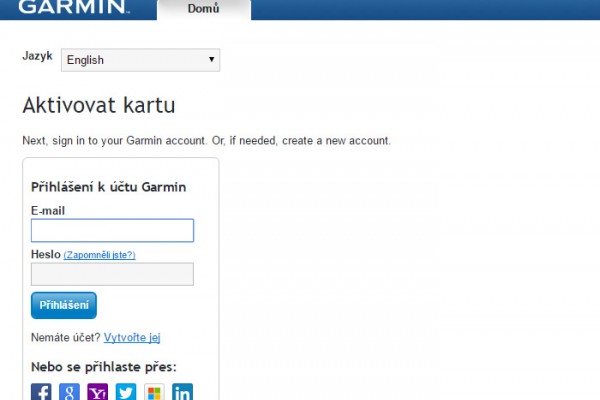Click the Přihlášení k účtu Garmin heading
This screenshot has height=400, width=600.
point(108,187)
